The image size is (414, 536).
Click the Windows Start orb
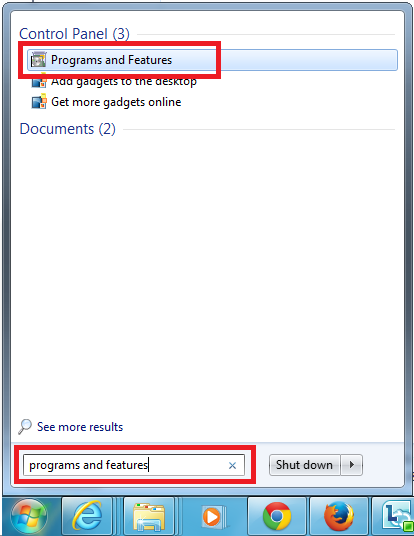click(x=29, y=516)
